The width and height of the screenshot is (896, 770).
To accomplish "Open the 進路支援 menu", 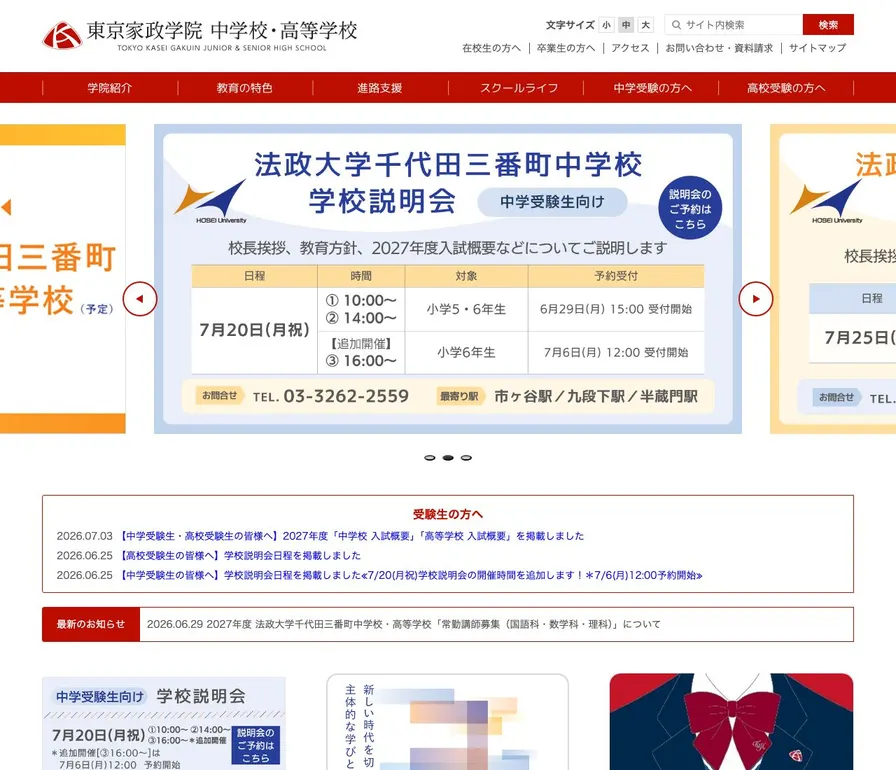I will click(x=380, y=88).
